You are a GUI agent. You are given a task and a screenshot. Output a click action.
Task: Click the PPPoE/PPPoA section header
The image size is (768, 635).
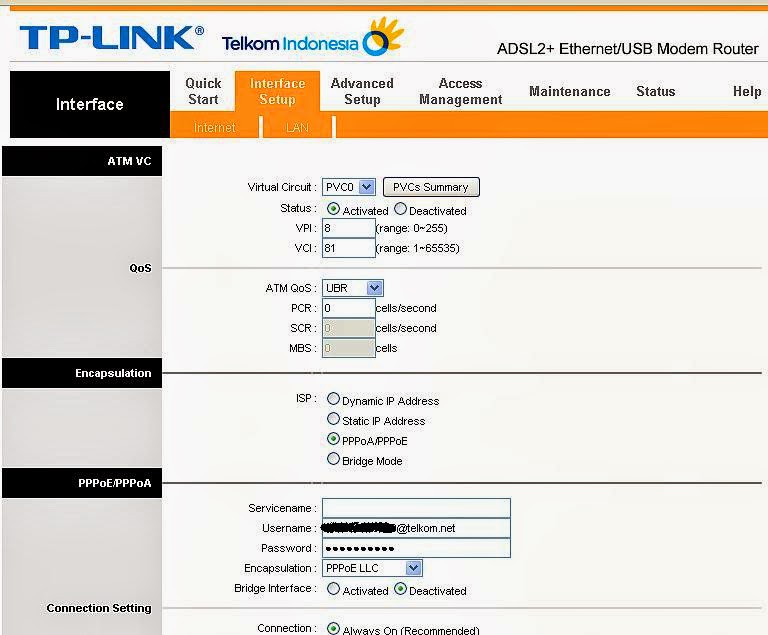pyautogui.click(x=82, y=483)
